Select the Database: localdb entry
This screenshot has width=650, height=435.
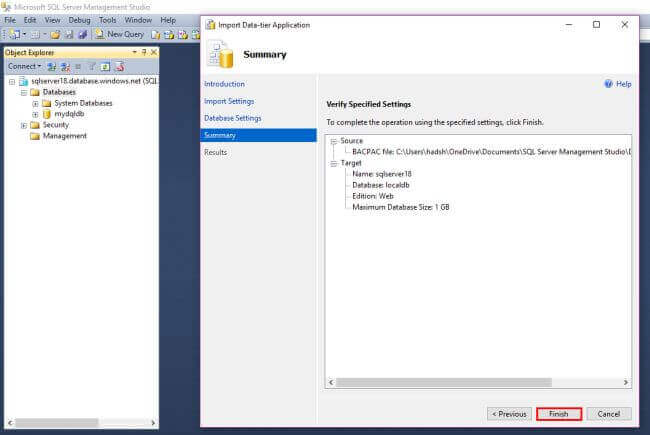[381, 185]
